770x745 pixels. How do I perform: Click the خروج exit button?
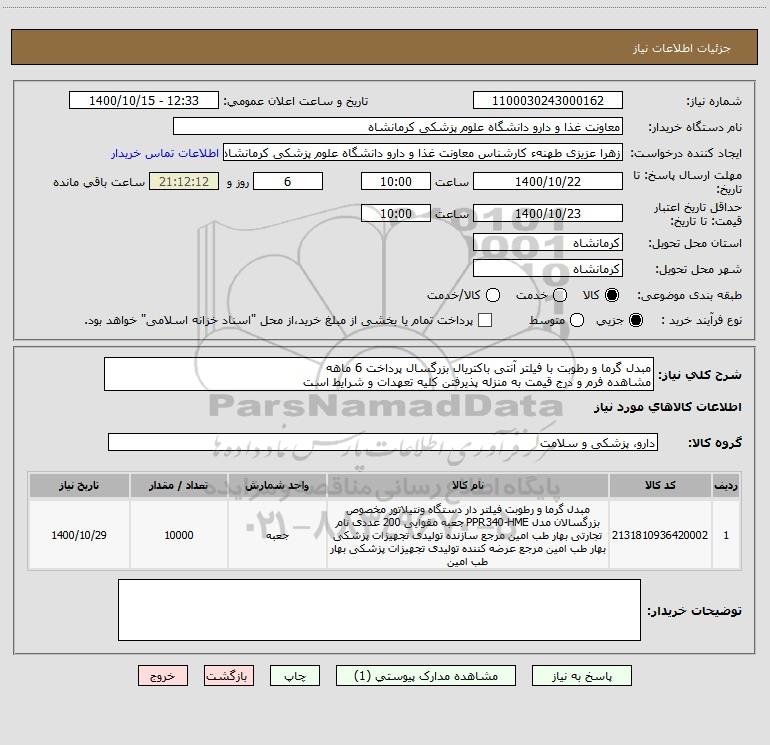click(163, 676)
